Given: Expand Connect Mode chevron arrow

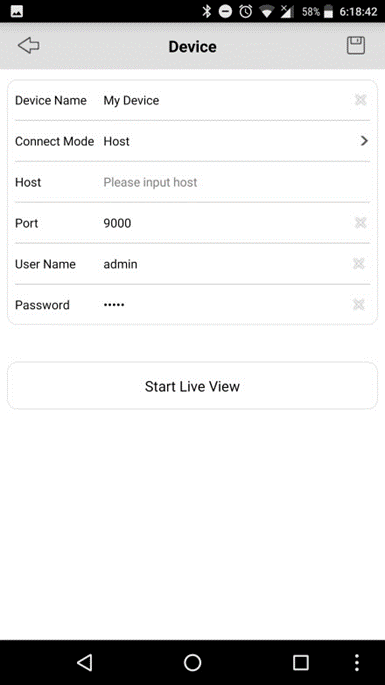Looking at the screenshot, I should [x=364, y=141].
